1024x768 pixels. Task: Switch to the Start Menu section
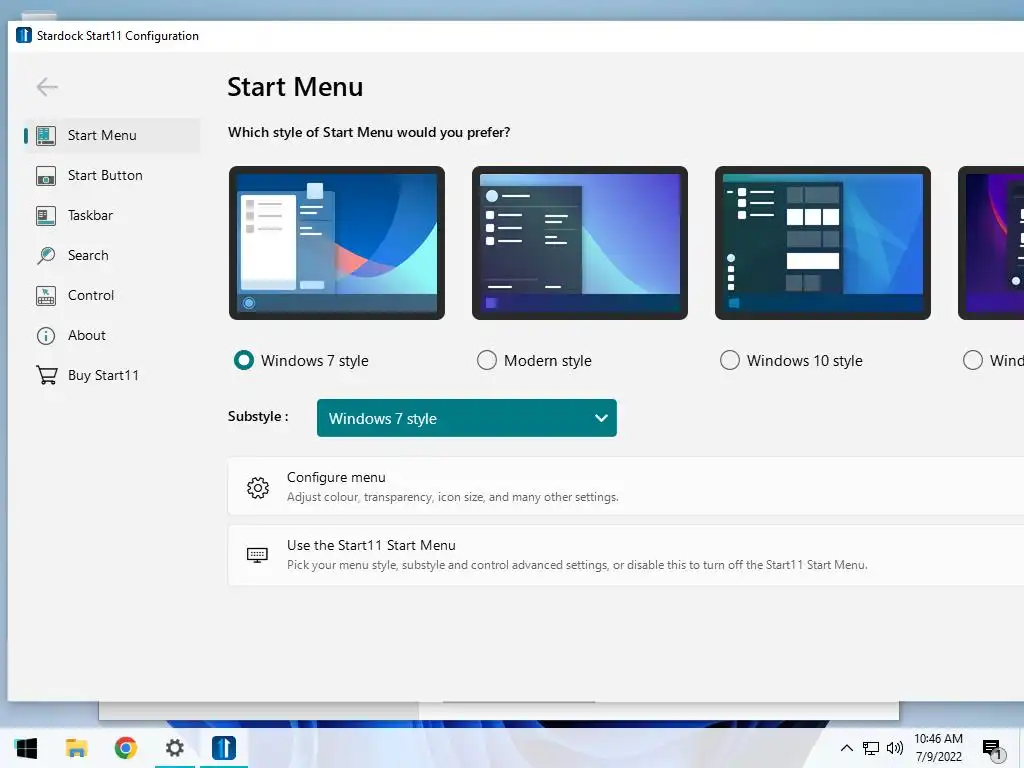(x=112, y=135)
